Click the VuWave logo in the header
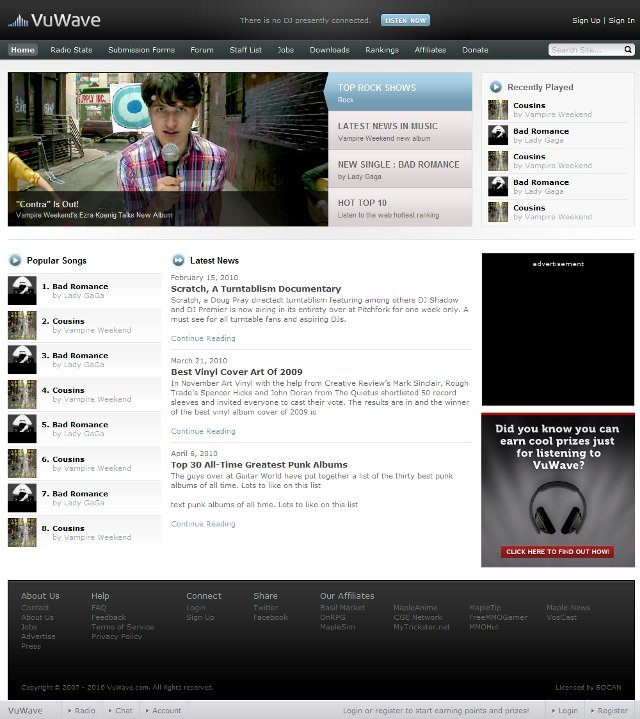 pos(54,20)
